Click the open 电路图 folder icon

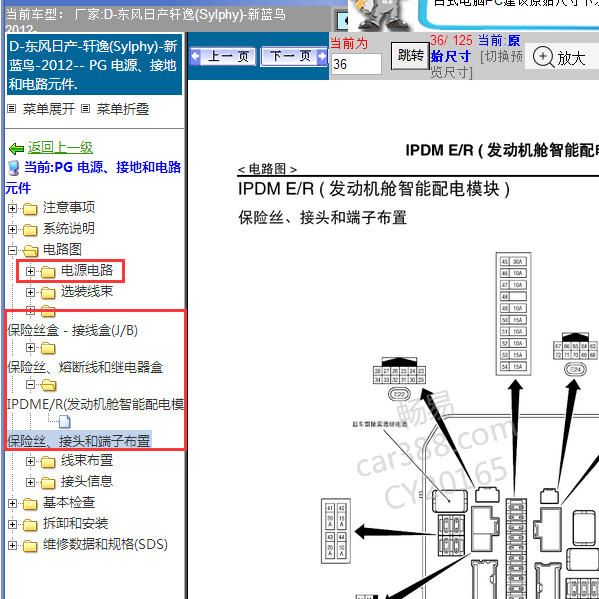pos(30,251)
